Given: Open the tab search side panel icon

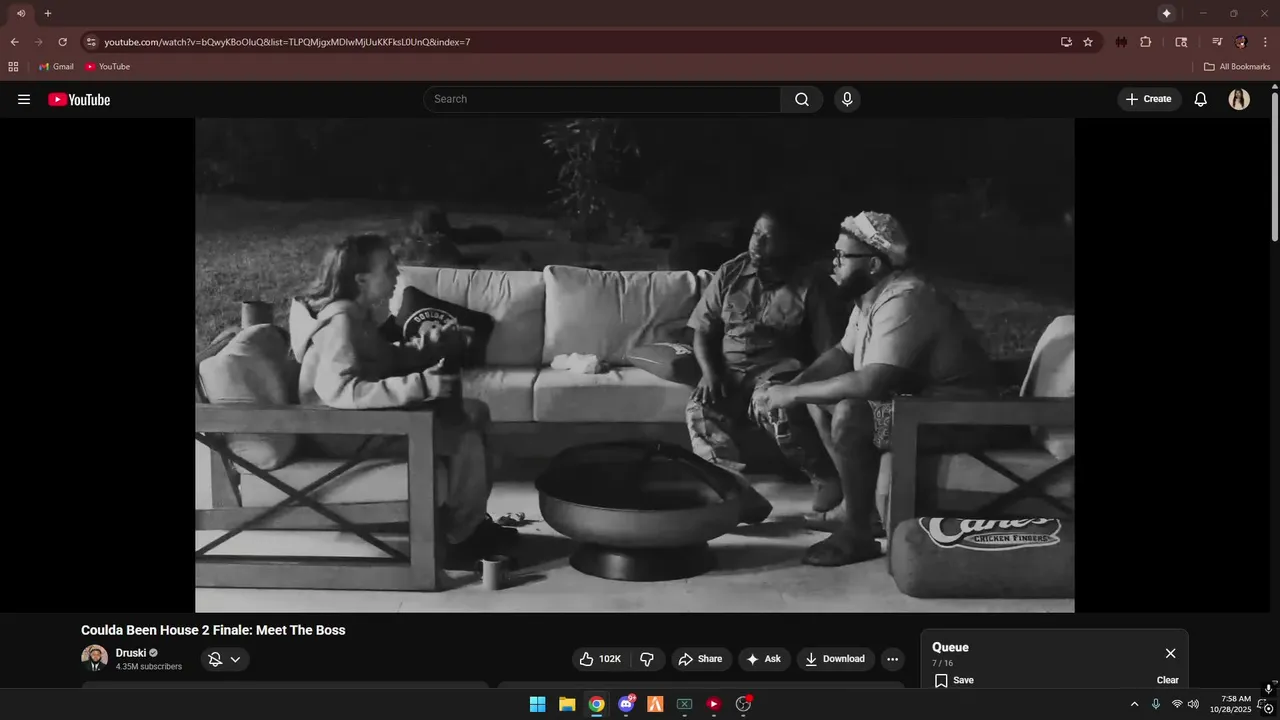Looking at the screenshot, I should [x=1181, y=42].
